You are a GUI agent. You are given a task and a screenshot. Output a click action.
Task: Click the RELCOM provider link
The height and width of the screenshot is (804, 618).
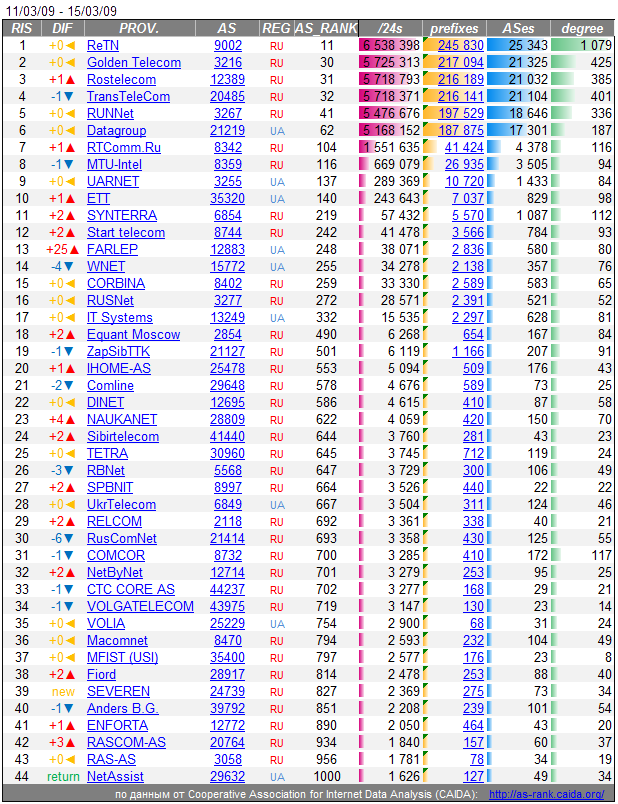(x=114, y=521)
